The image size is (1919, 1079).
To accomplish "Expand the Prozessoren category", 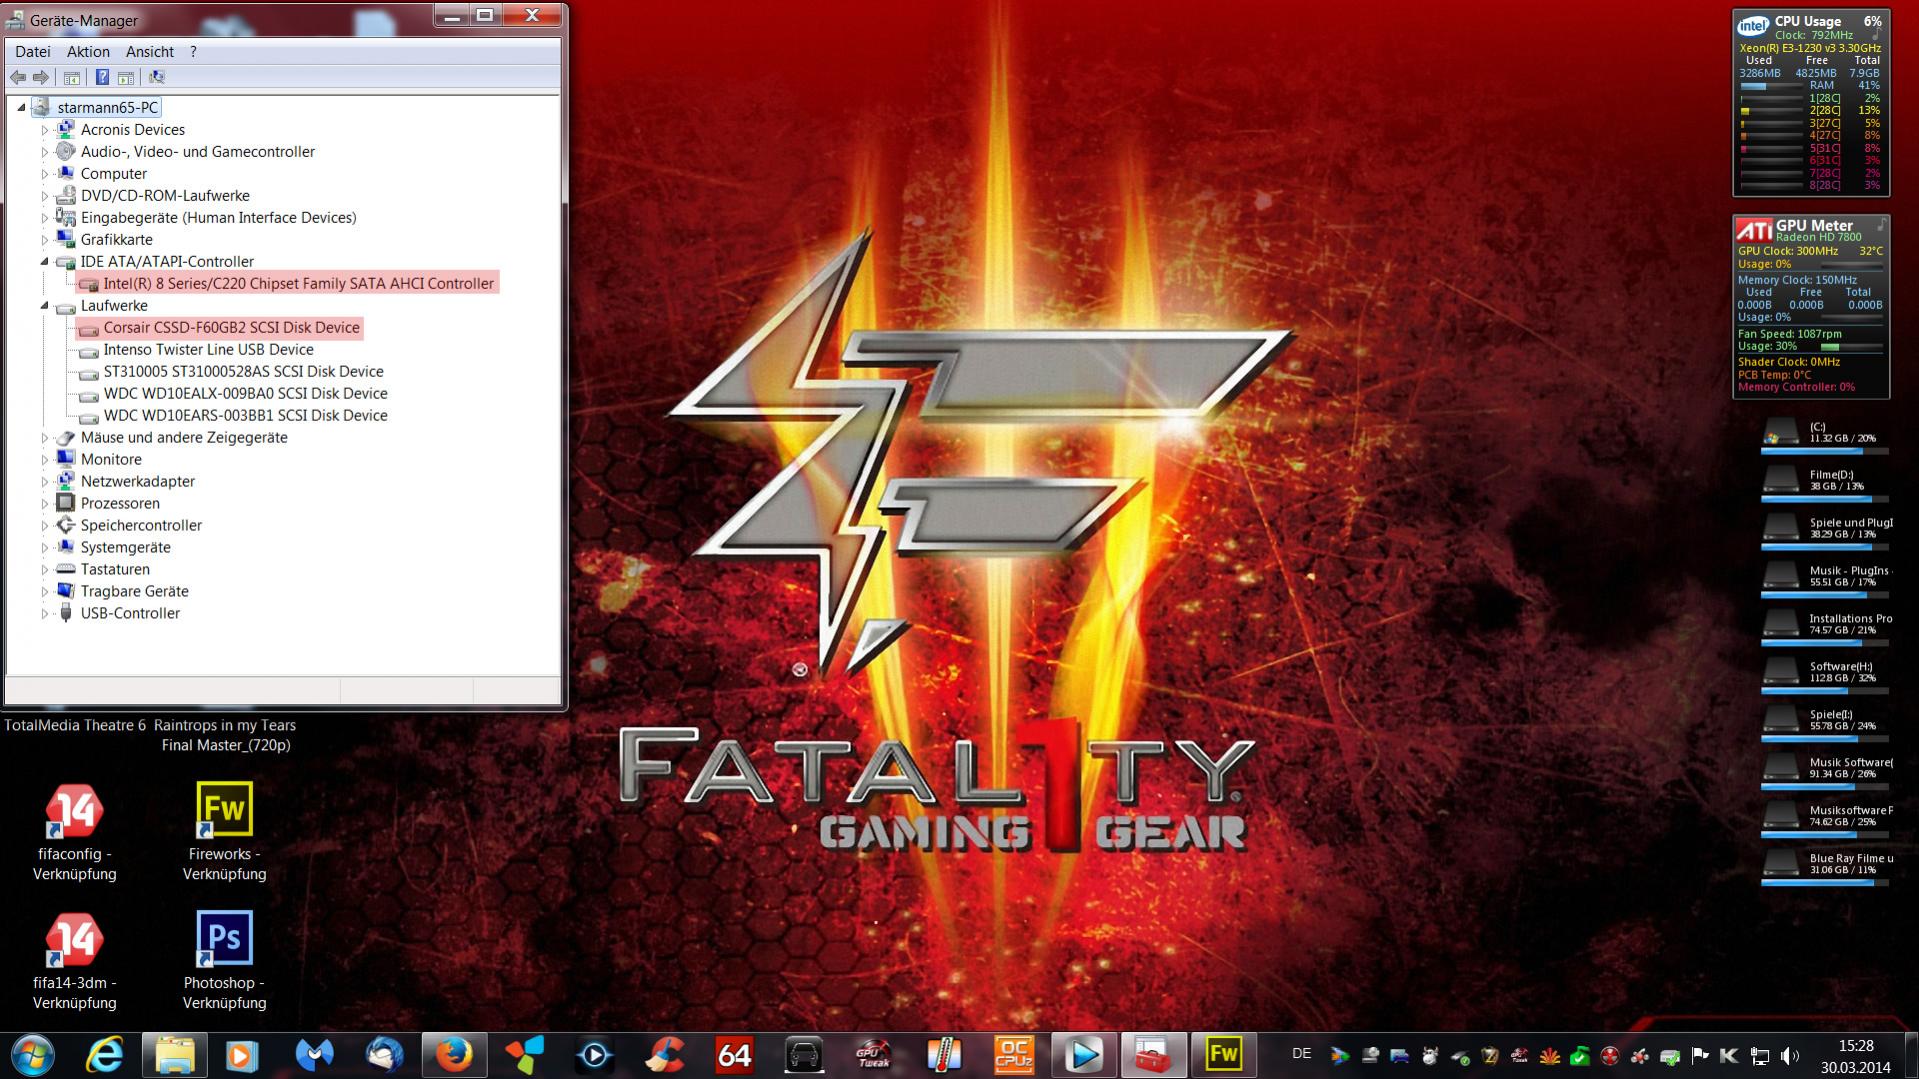I will pos(44,504).
